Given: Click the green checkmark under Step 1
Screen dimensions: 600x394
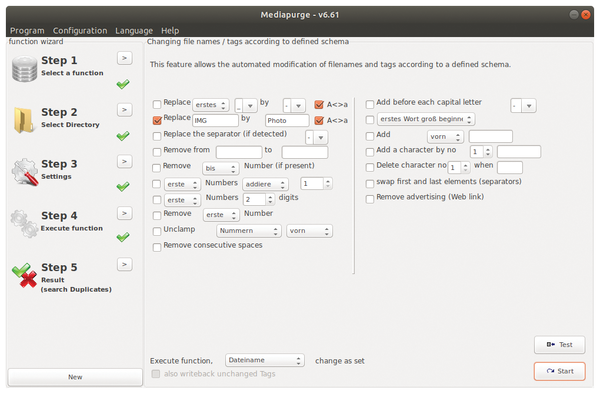Looking at the screenshot, I should 123,84.
